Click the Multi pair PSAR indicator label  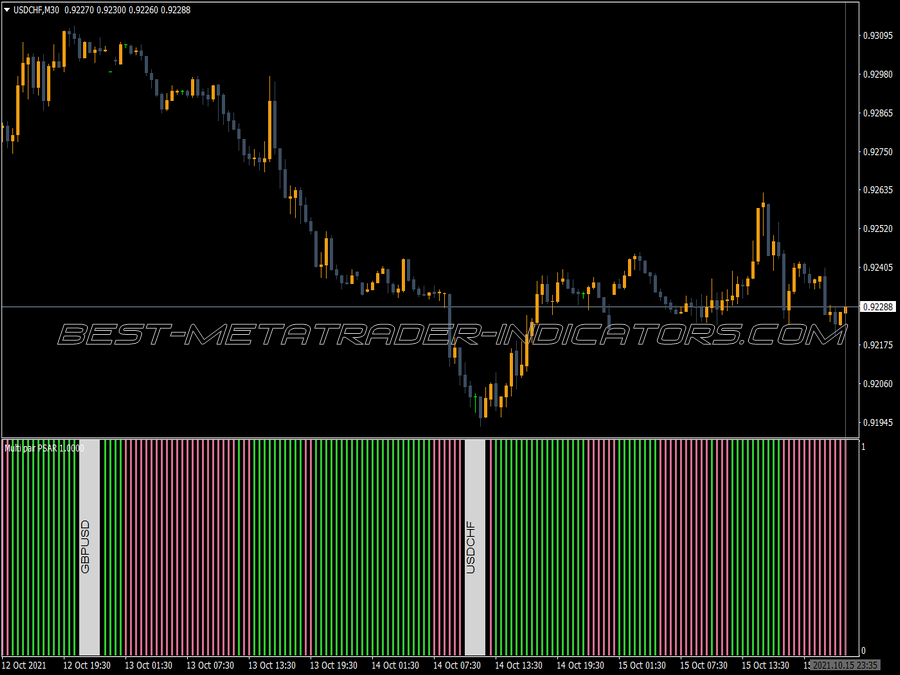coord(44,448)
